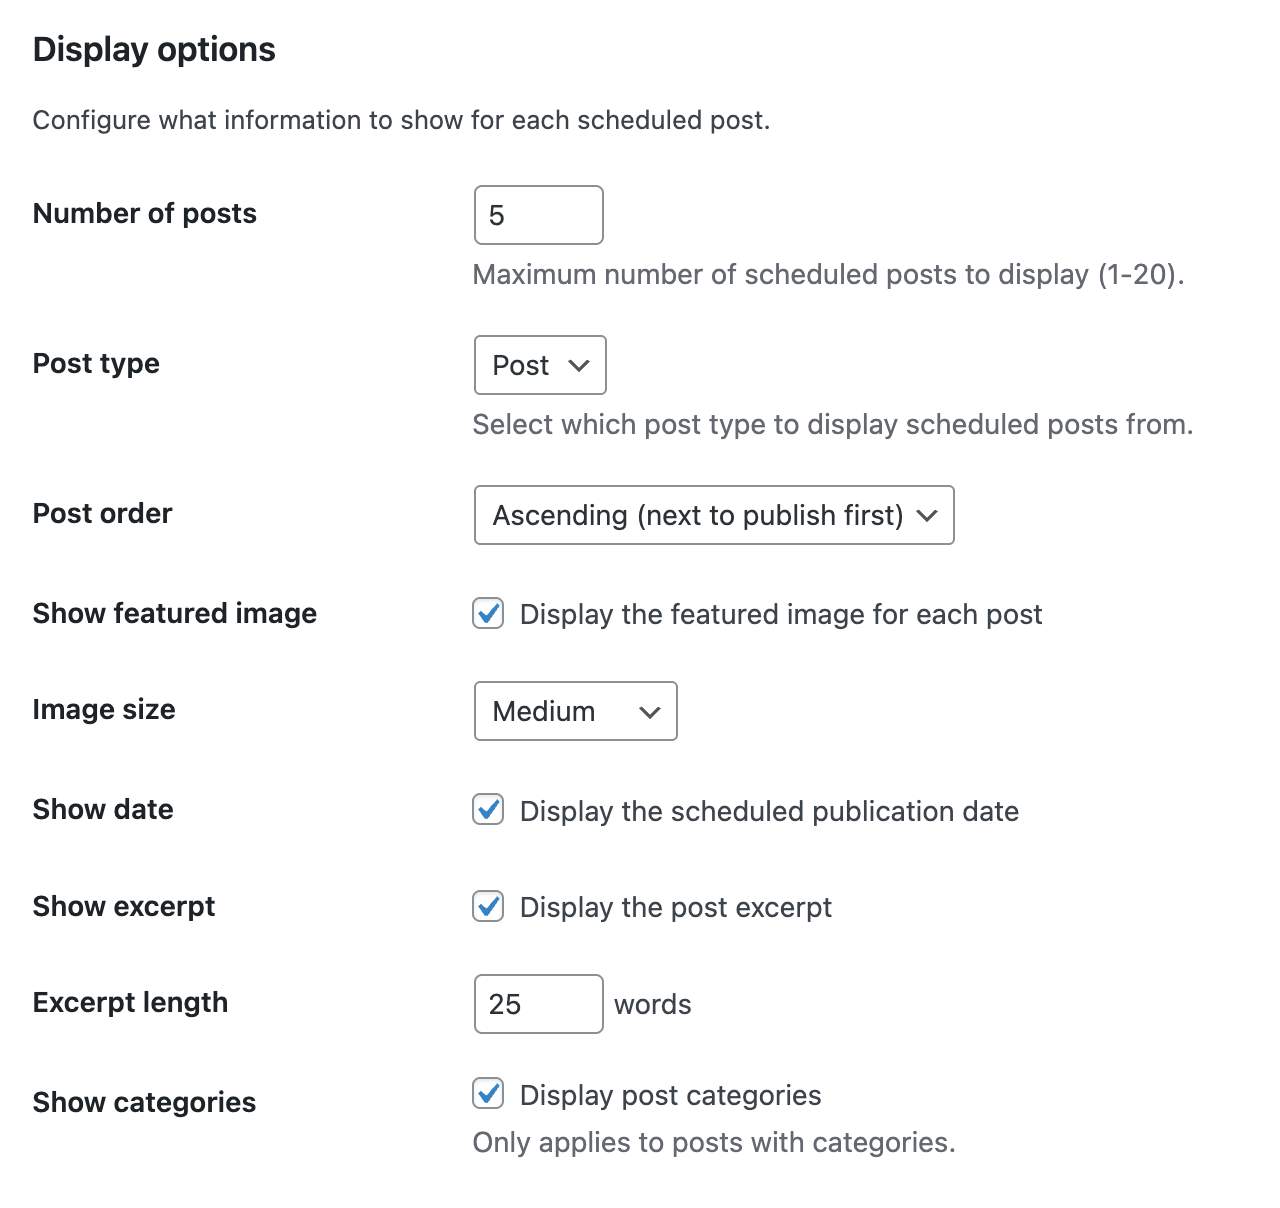The image size is (1280, 1208).
Task: Click the chevron arrow on Medium selector
Action: (650, 712)
